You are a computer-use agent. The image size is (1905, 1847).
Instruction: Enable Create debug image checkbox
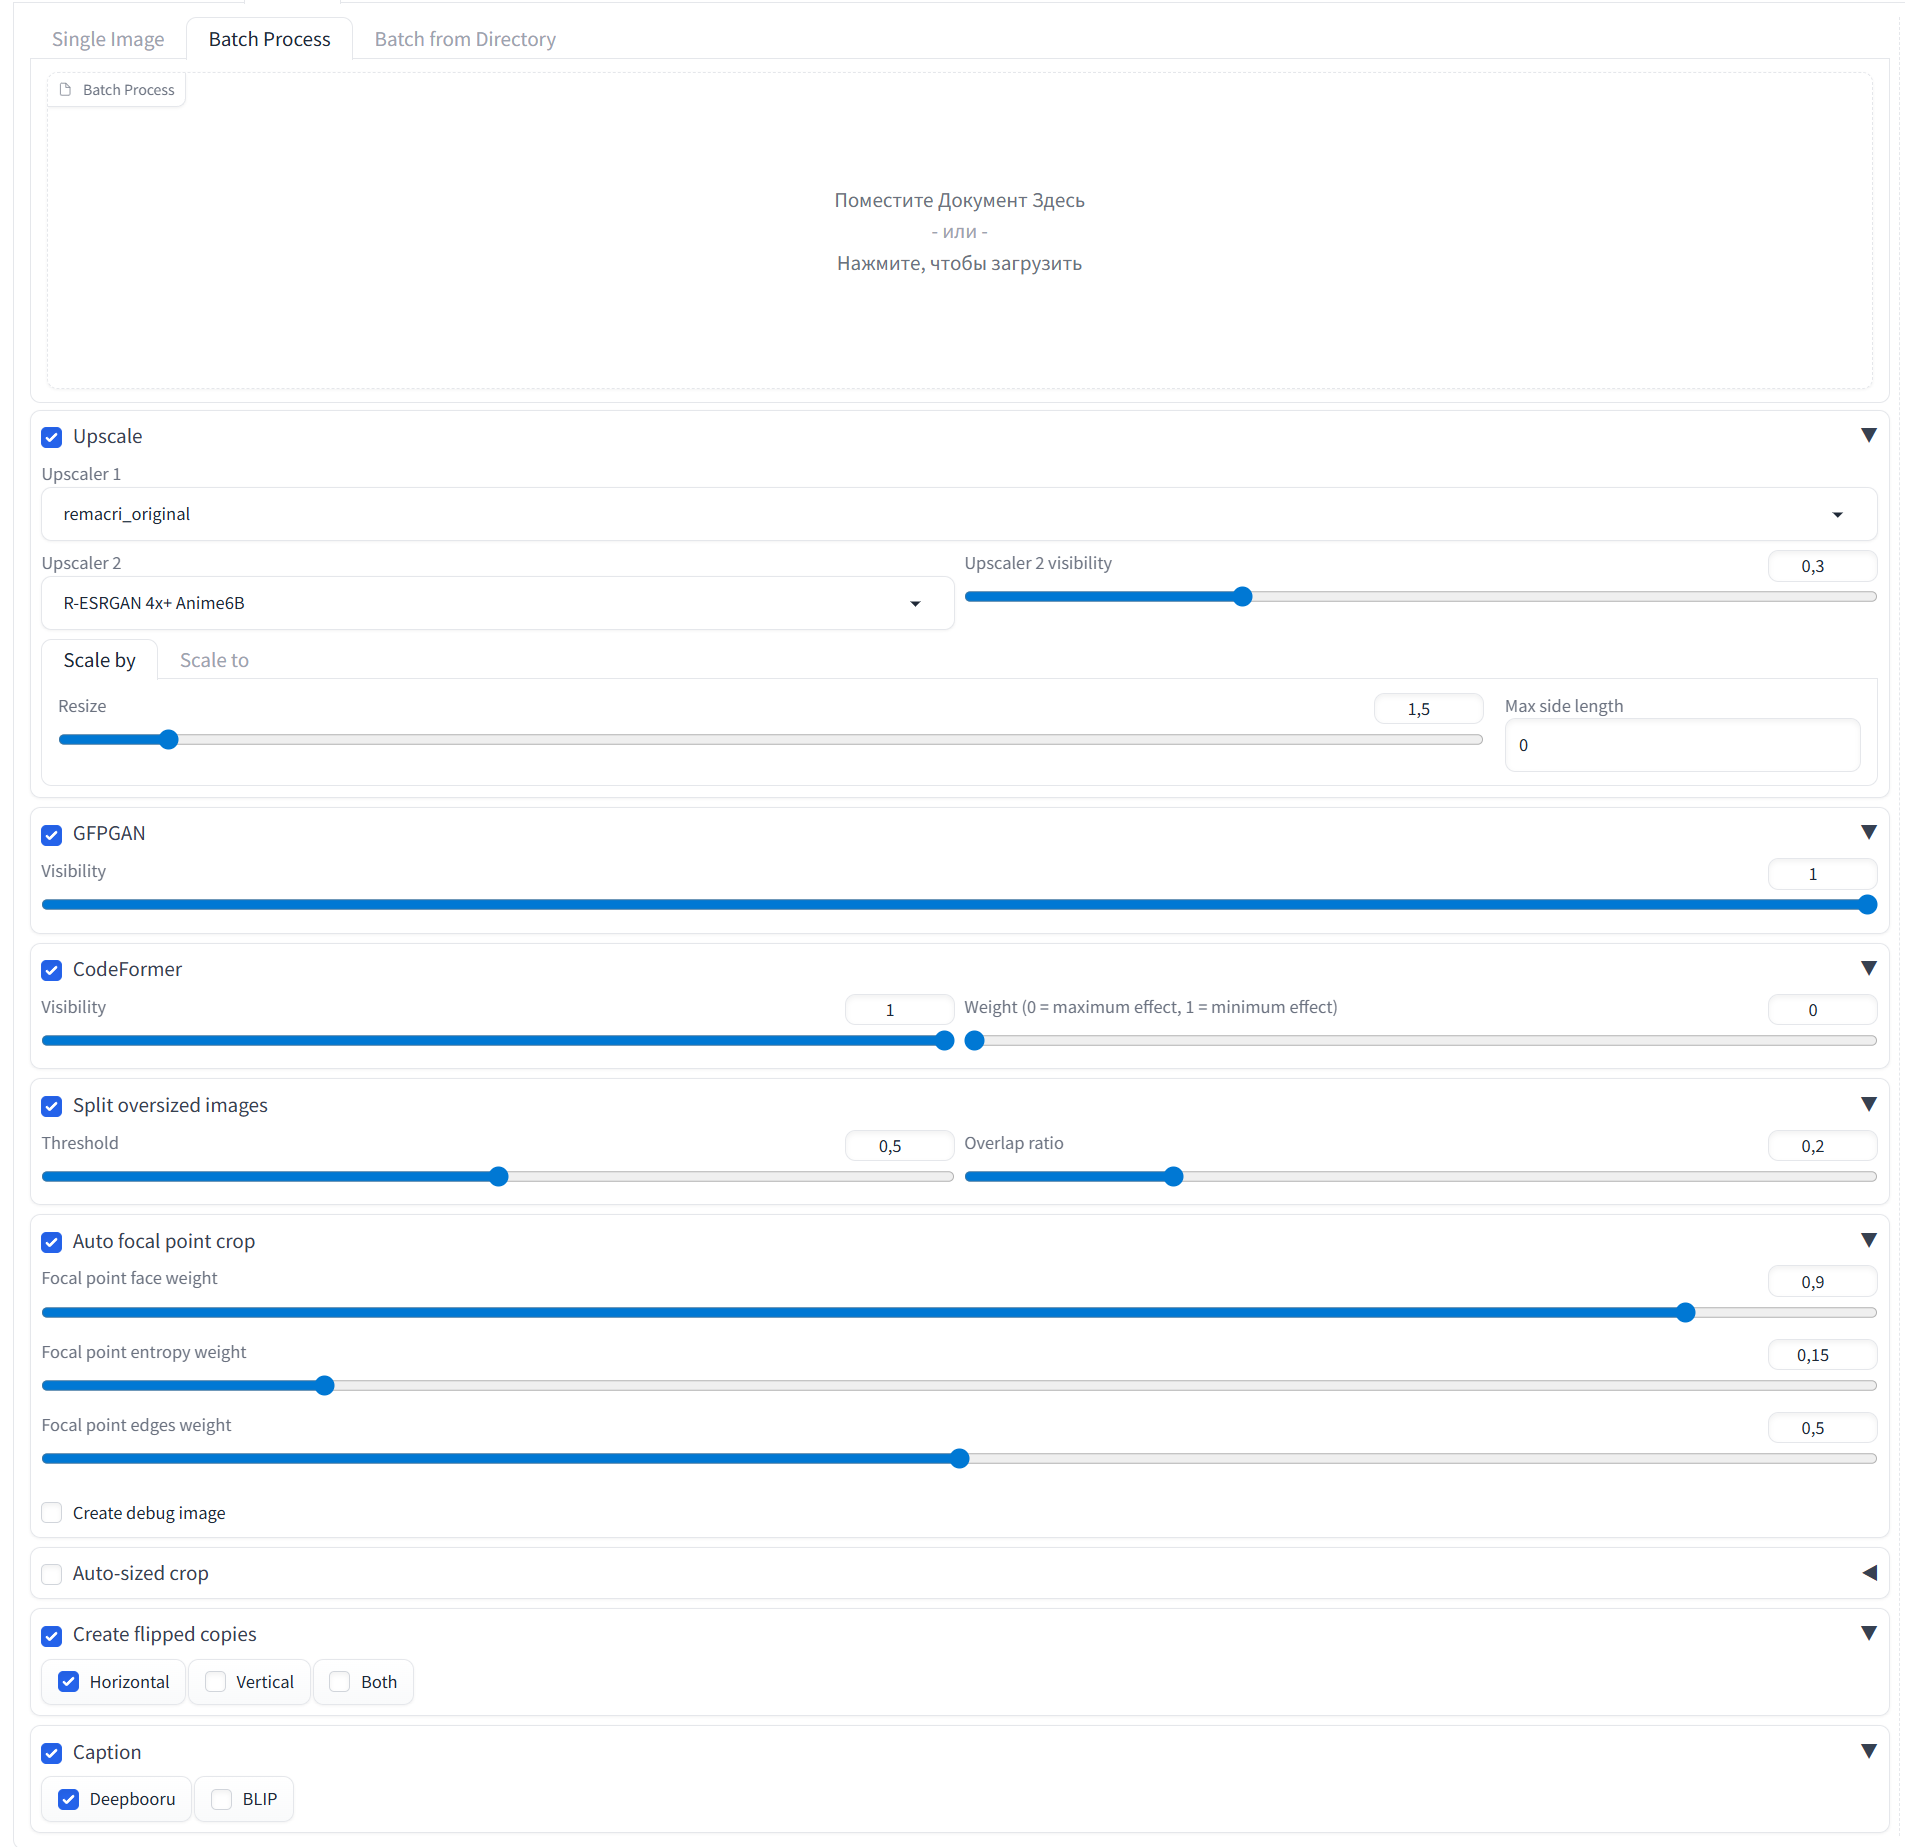[52, 1513]
